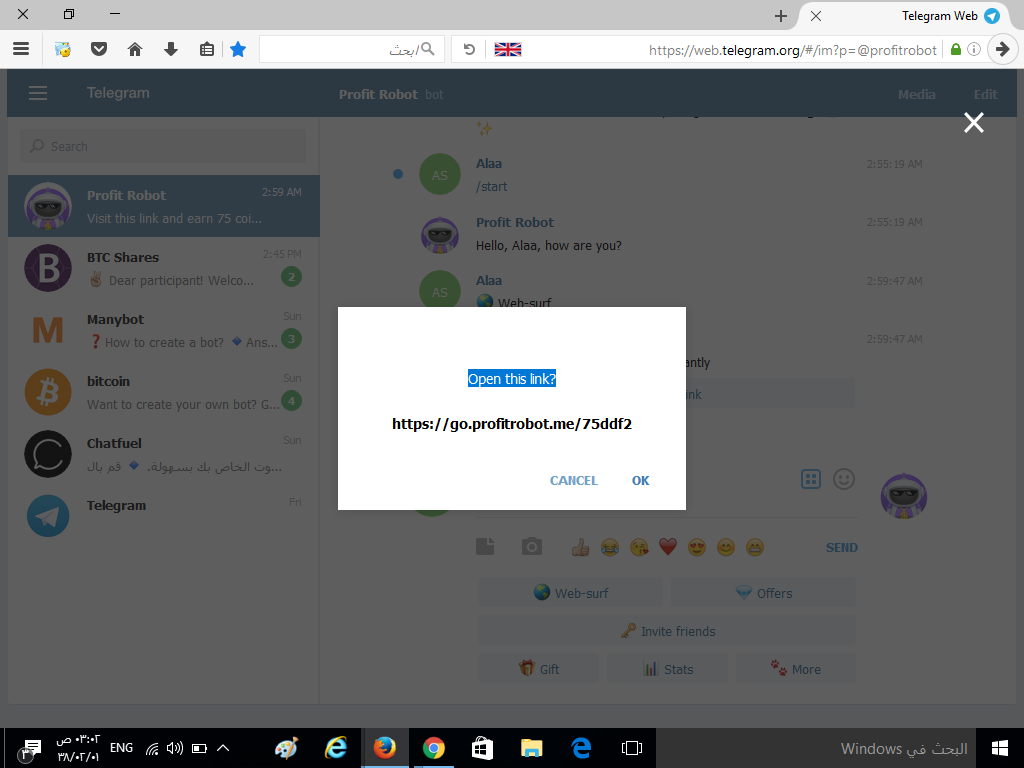Insert the grinning face emoji
This screenshot has width=1024, height=768.
754,547
